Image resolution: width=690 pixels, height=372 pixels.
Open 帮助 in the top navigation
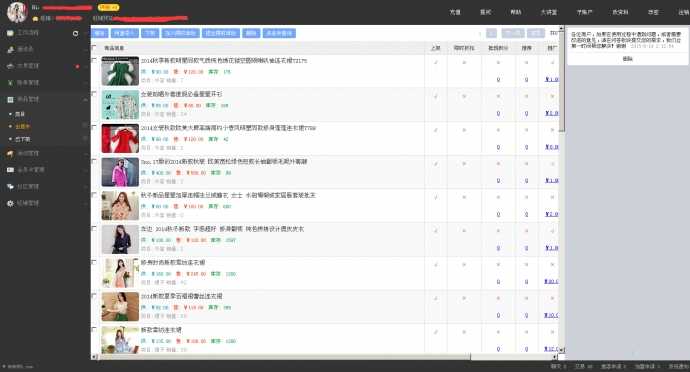pyautogui.click(x=516, y=12)
